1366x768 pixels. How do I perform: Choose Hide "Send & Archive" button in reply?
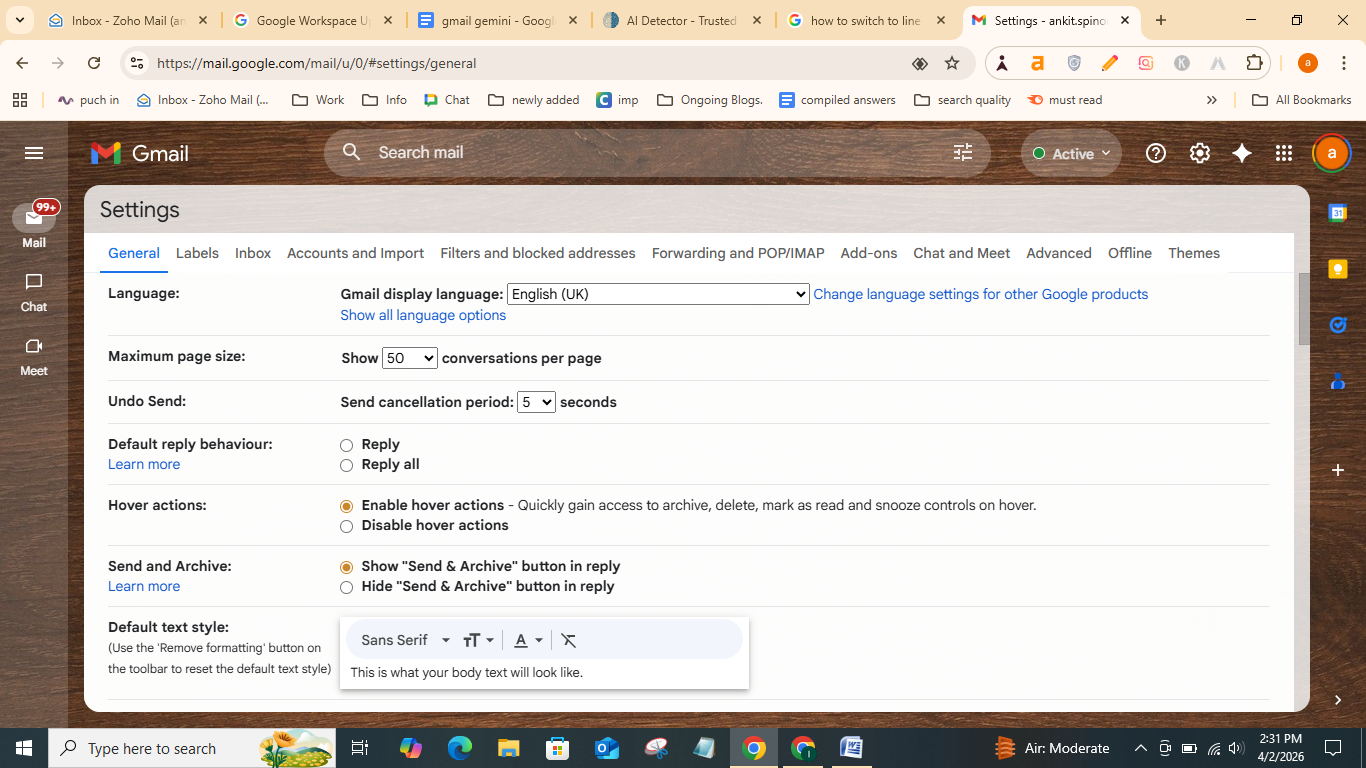tap(346, 587)
